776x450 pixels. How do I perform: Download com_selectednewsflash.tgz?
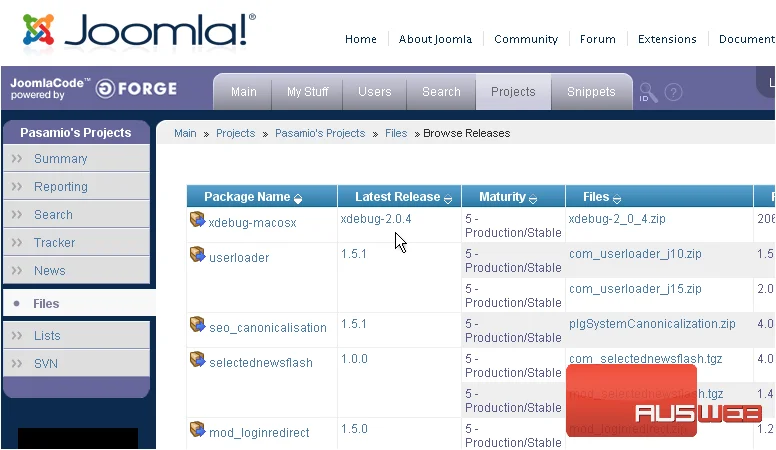645,358
